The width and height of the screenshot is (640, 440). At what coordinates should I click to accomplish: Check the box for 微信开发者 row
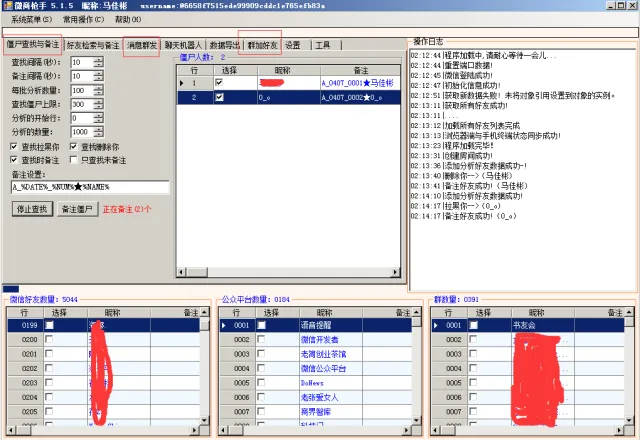click(261, 339)
